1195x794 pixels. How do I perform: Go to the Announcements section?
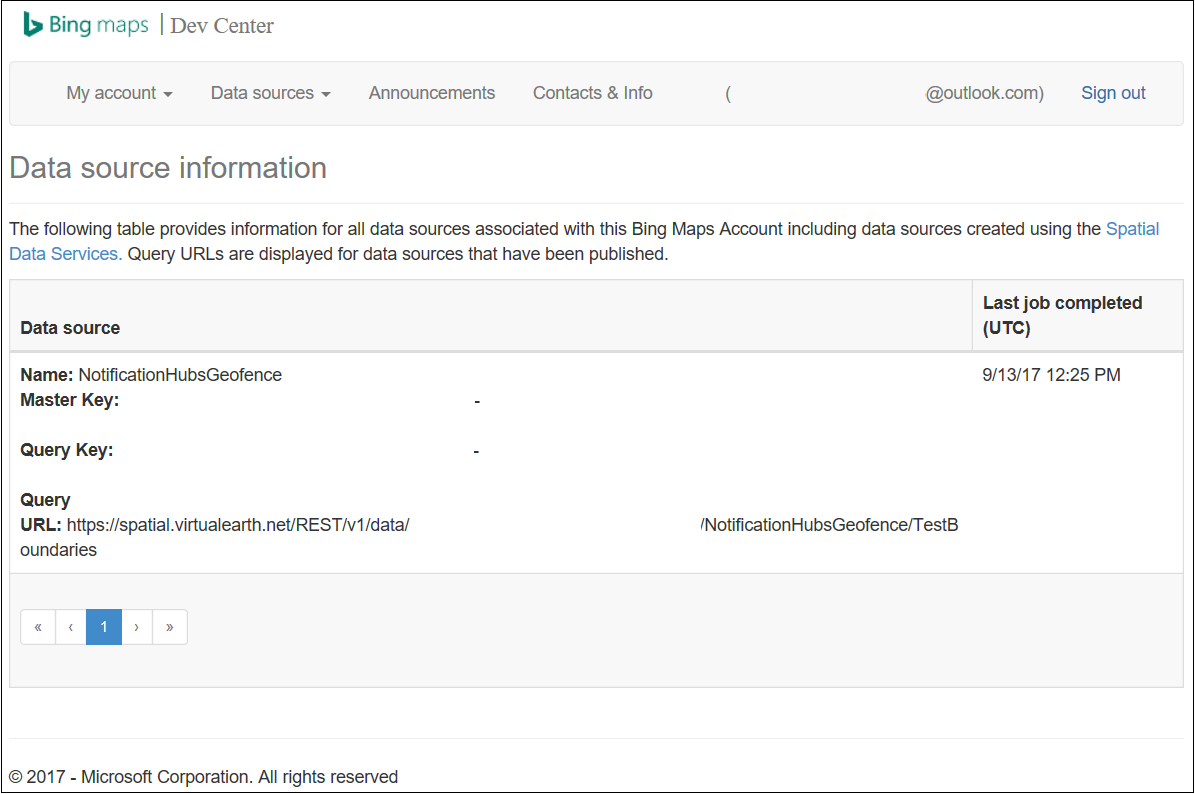[x=431, y=92]
